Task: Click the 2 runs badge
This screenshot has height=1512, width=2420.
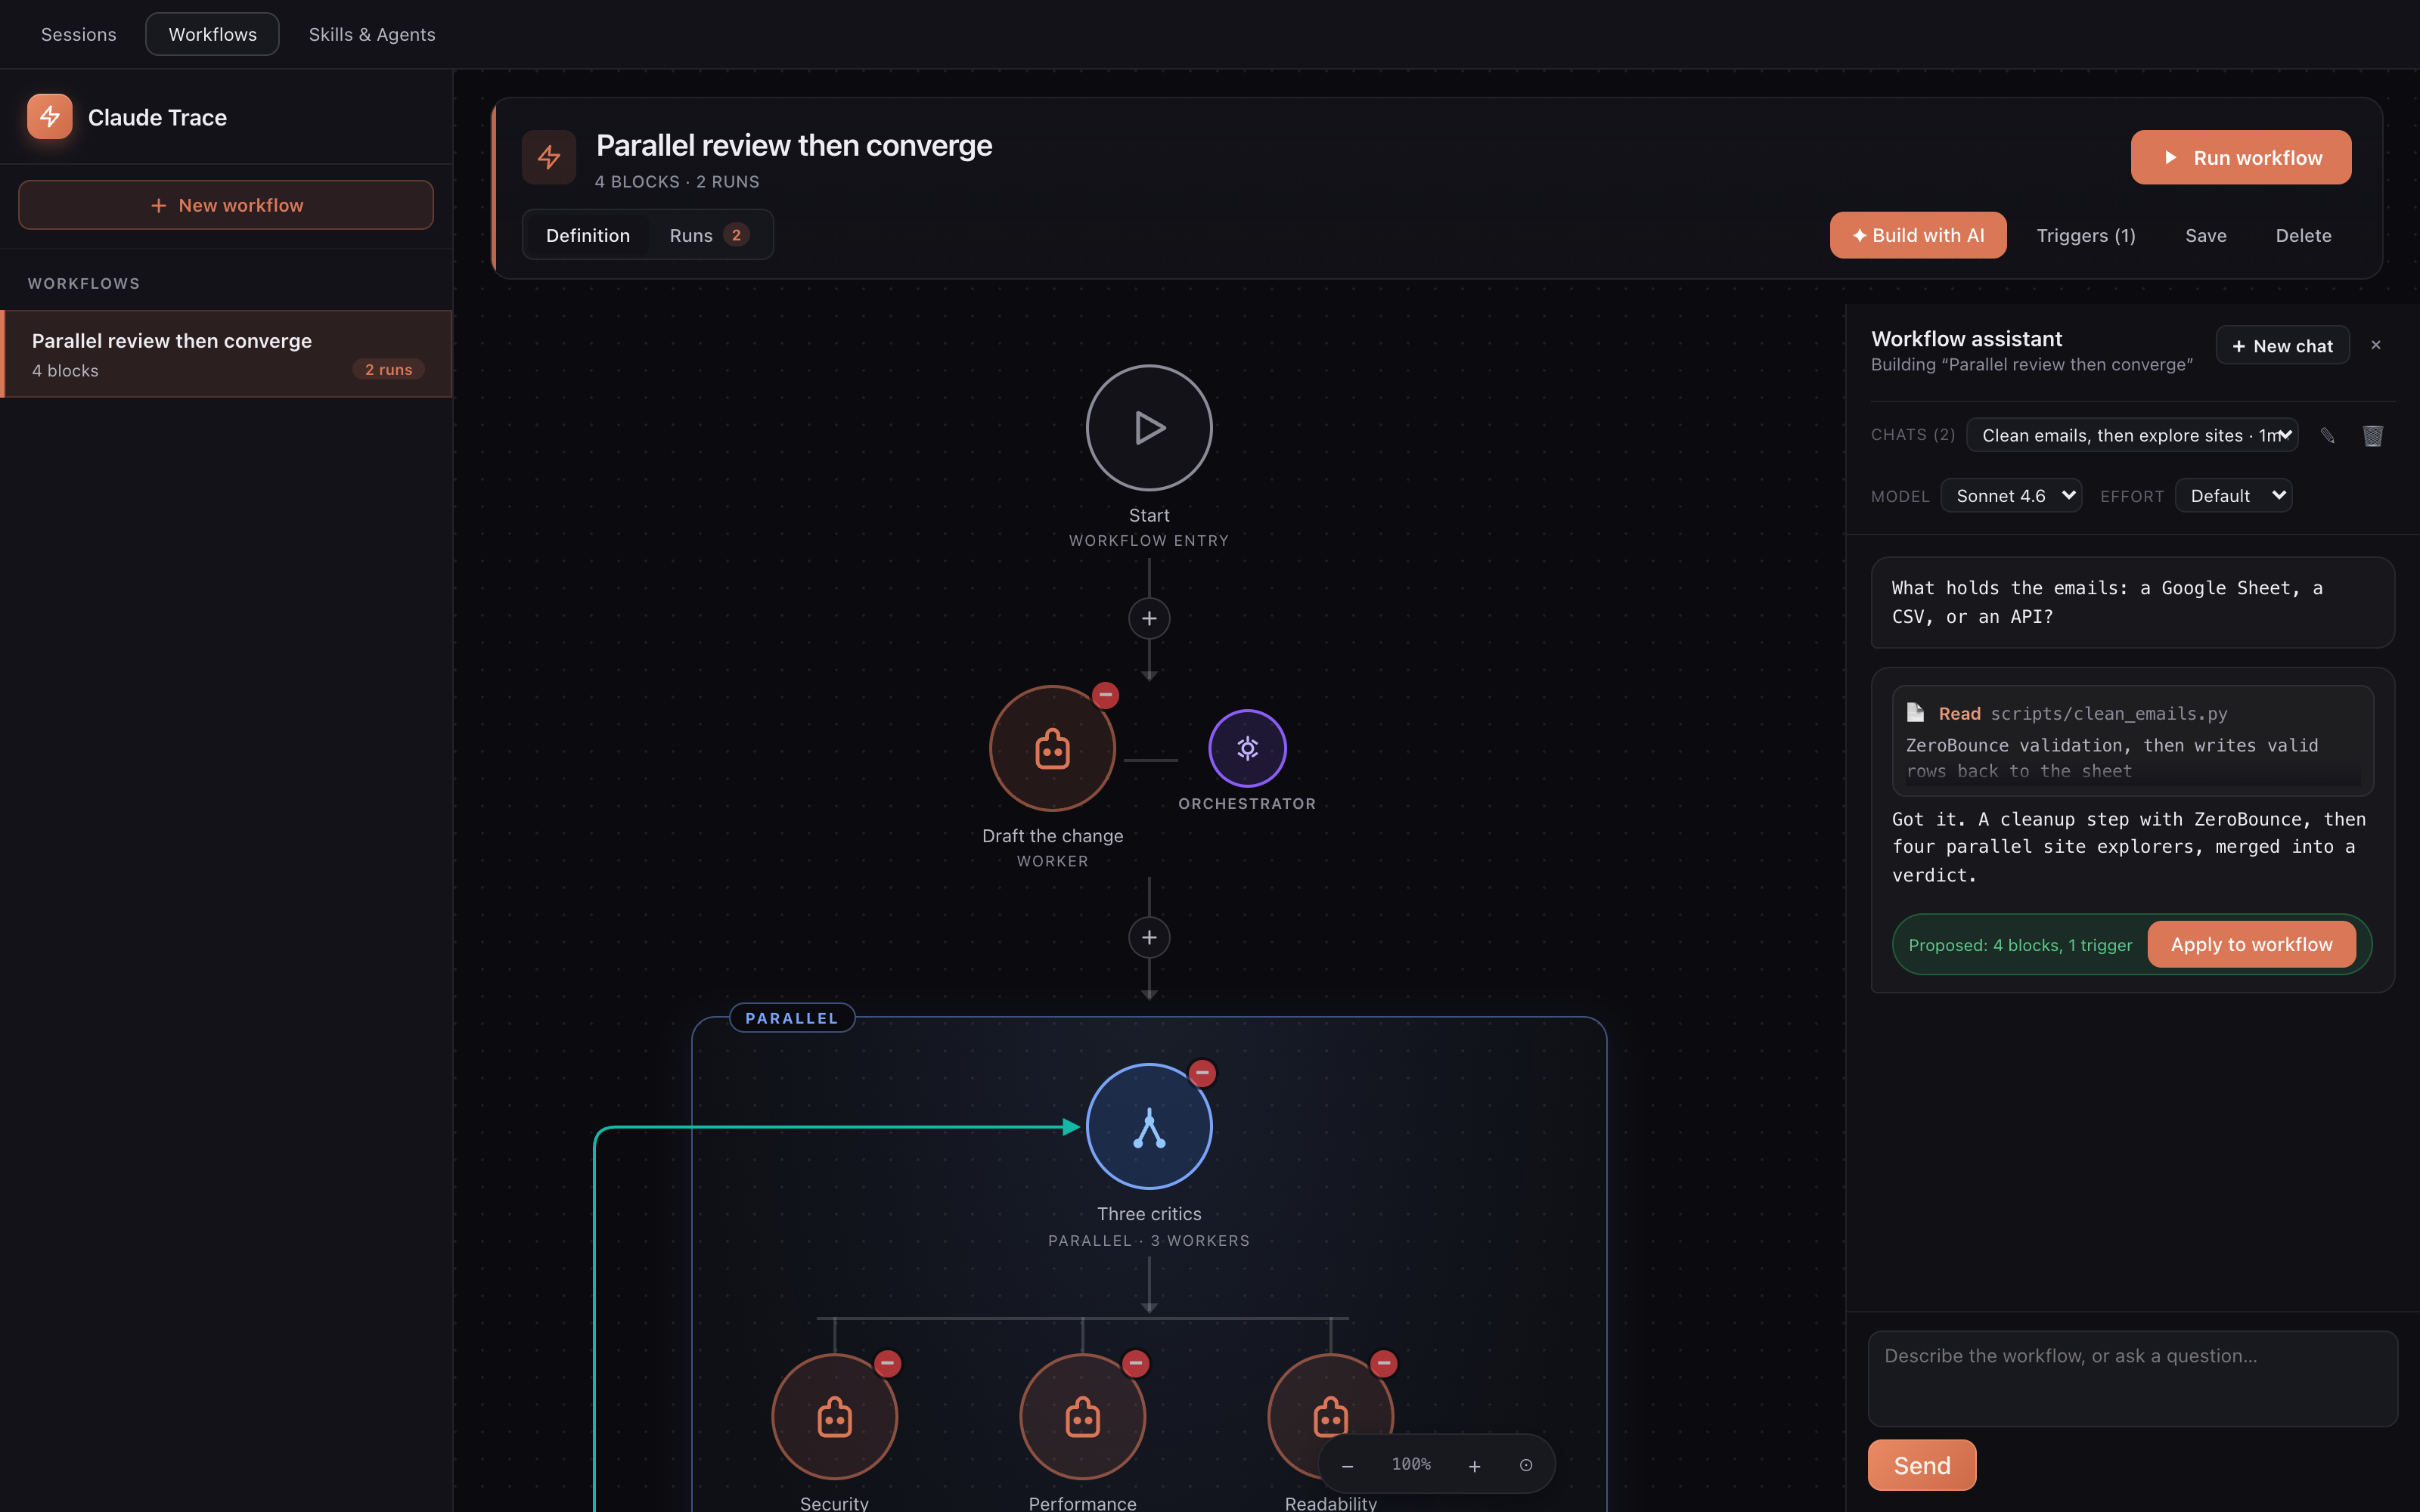Action: coord(388,369)
